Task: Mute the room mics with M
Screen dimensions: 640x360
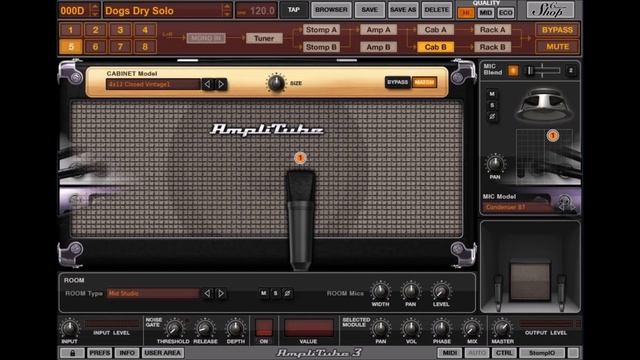Action: click(x=264, y=293)
